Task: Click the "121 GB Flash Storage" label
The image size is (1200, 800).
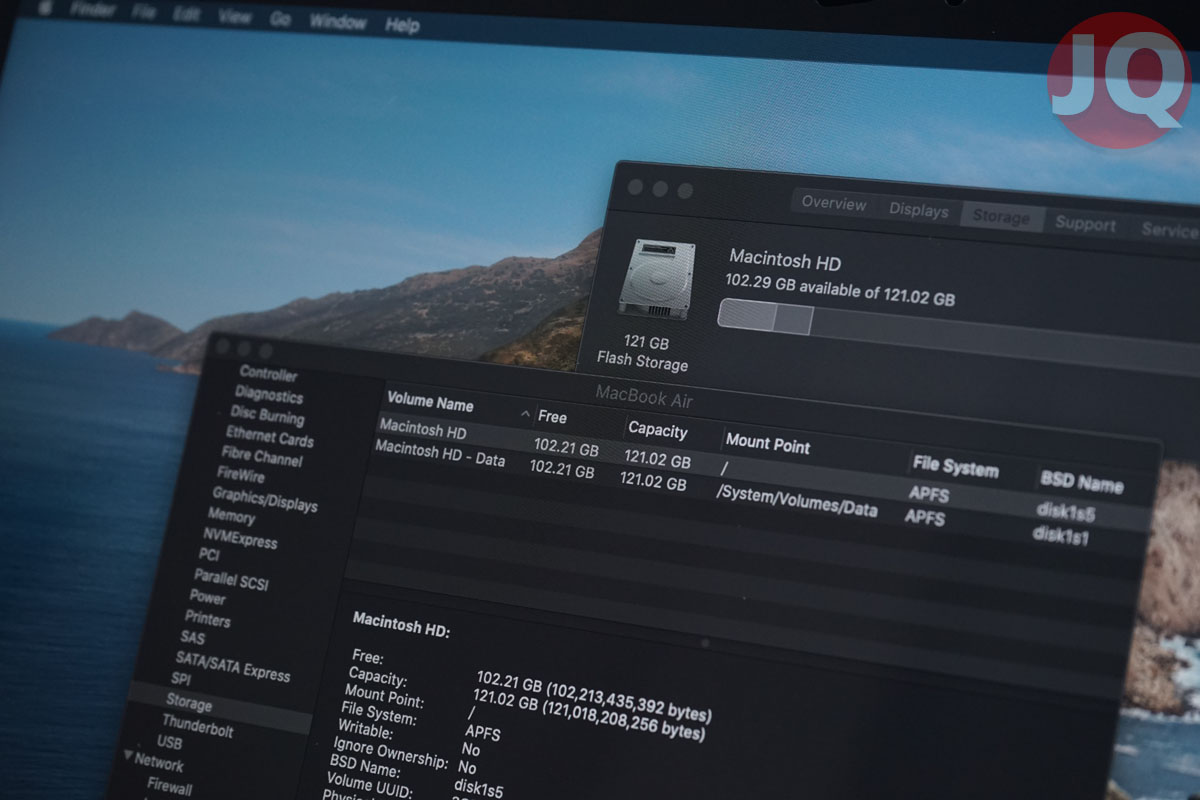Action: (x=642, y=353)
